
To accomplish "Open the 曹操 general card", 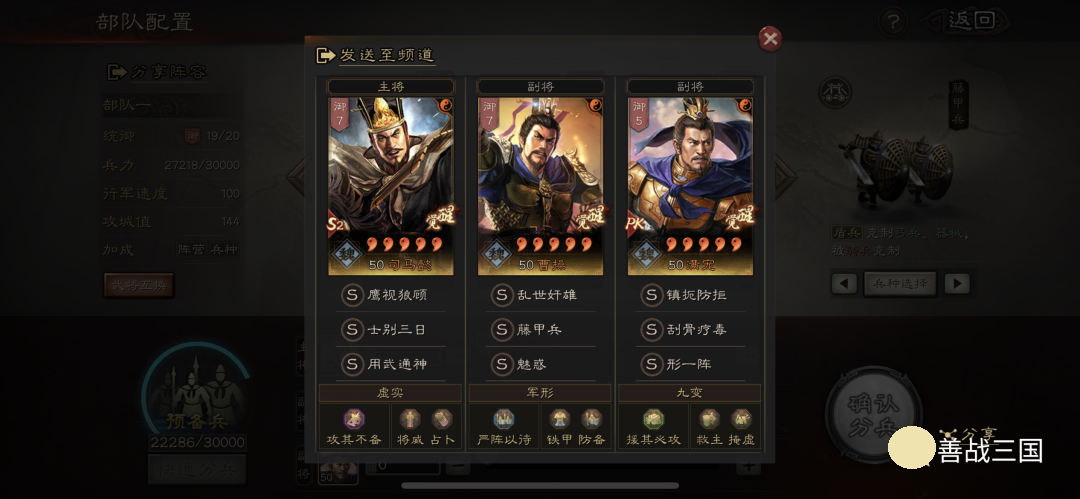I will pos(541,186).
